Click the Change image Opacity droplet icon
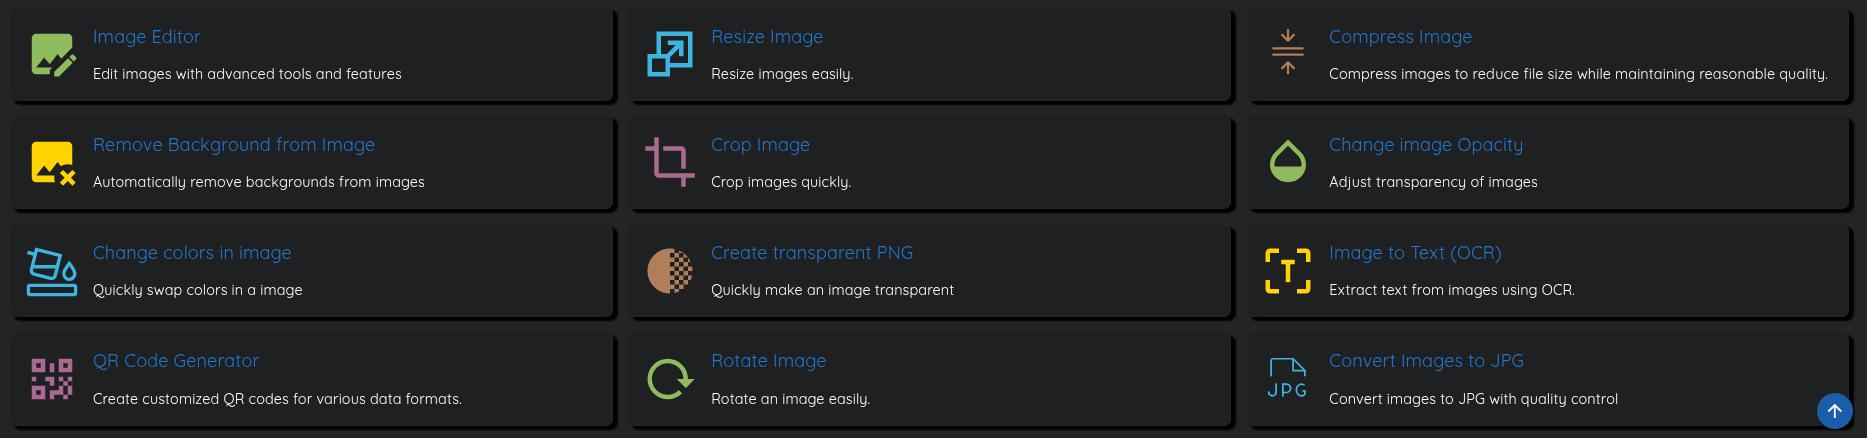 click(x=1287, y=161)
